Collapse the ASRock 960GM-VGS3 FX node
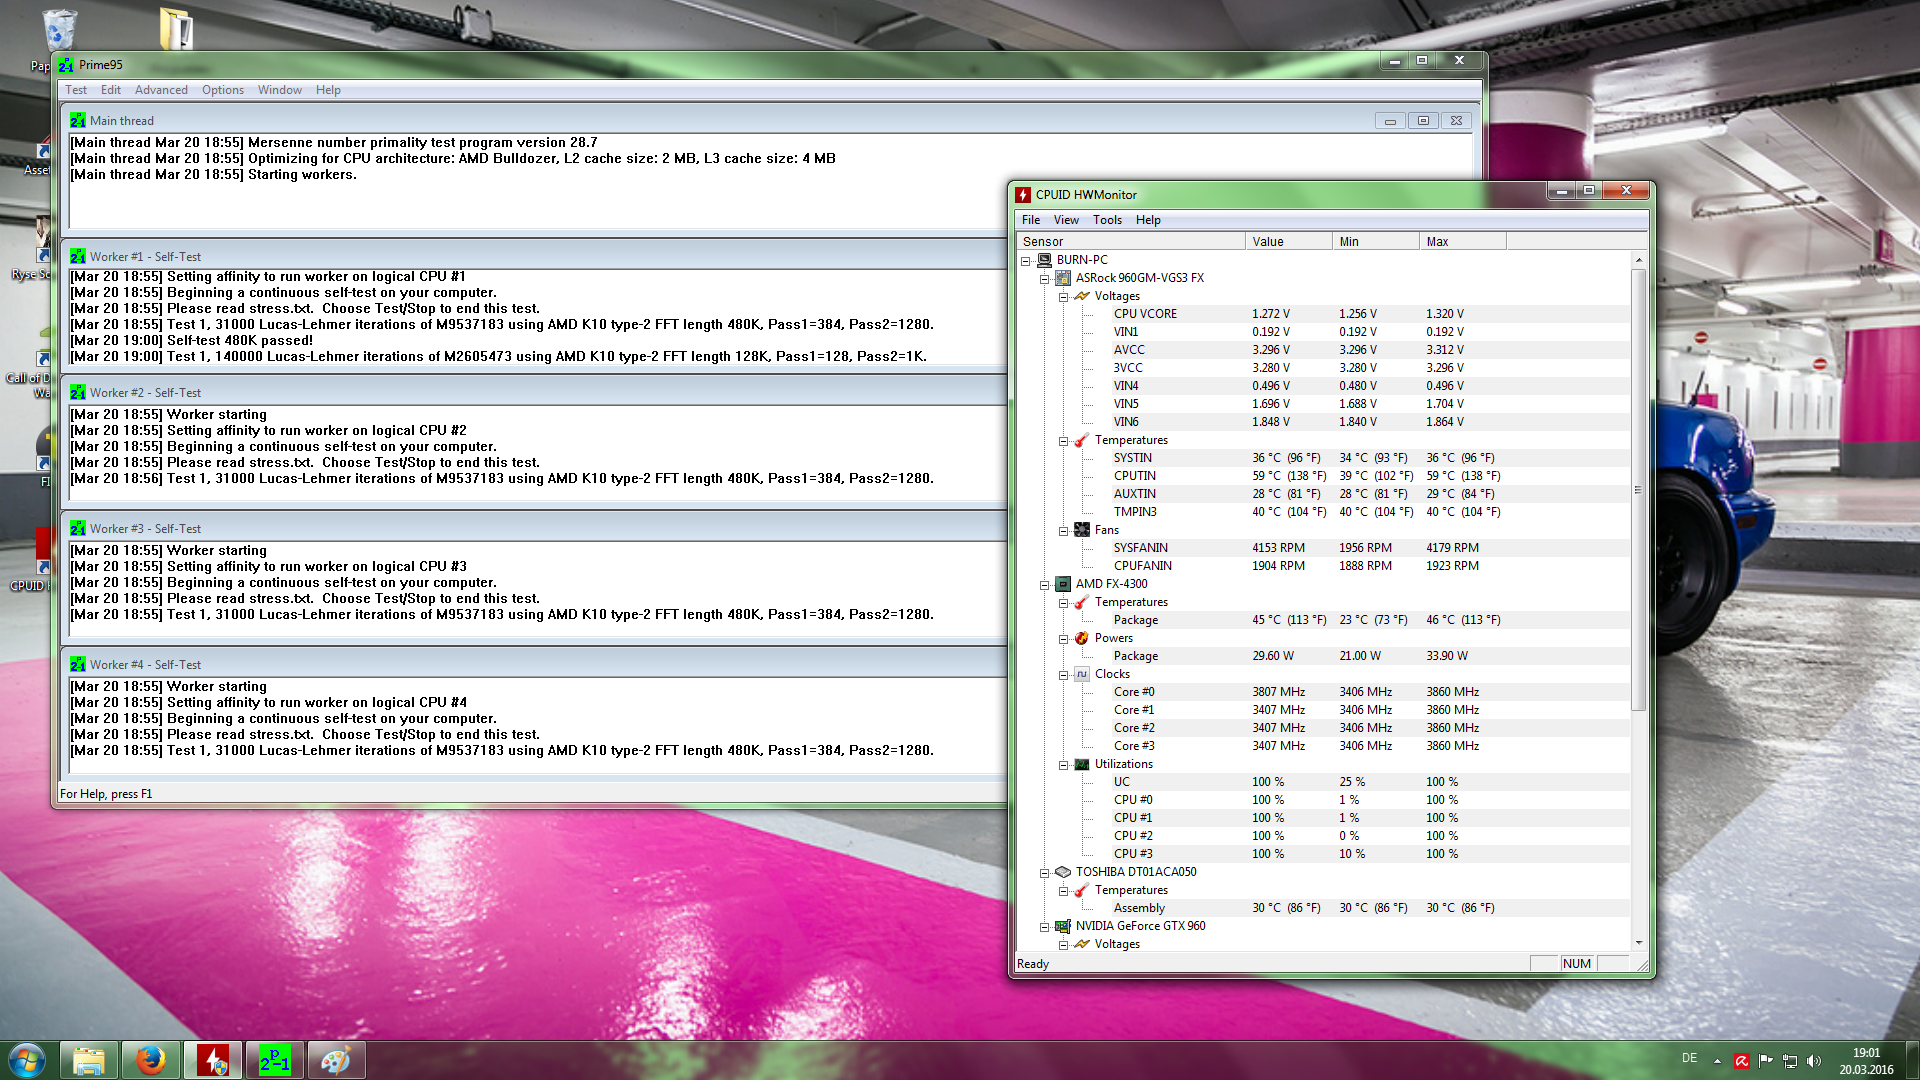This screenshot has height=1080, width=1920. click(x=1045, y=279)
